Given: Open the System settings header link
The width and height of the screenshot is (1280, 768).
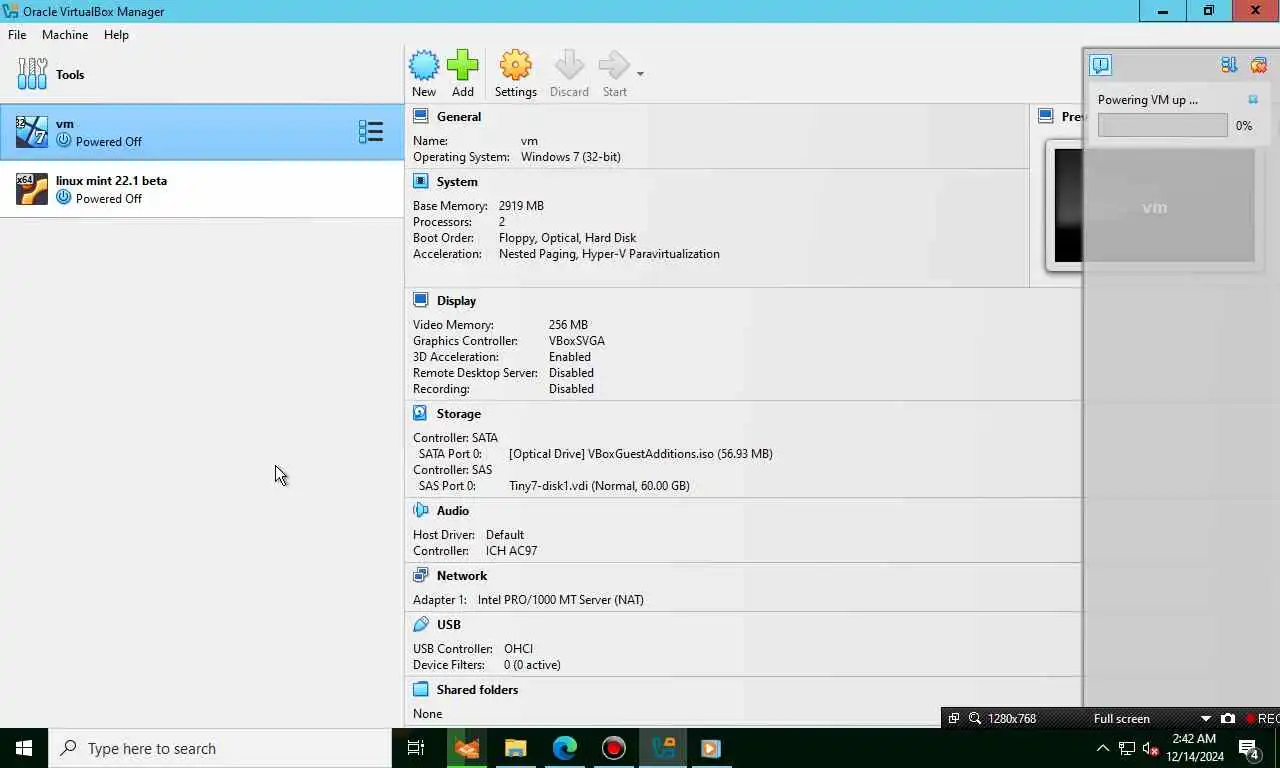Looking at the screenshot, I should coord(457,182).
